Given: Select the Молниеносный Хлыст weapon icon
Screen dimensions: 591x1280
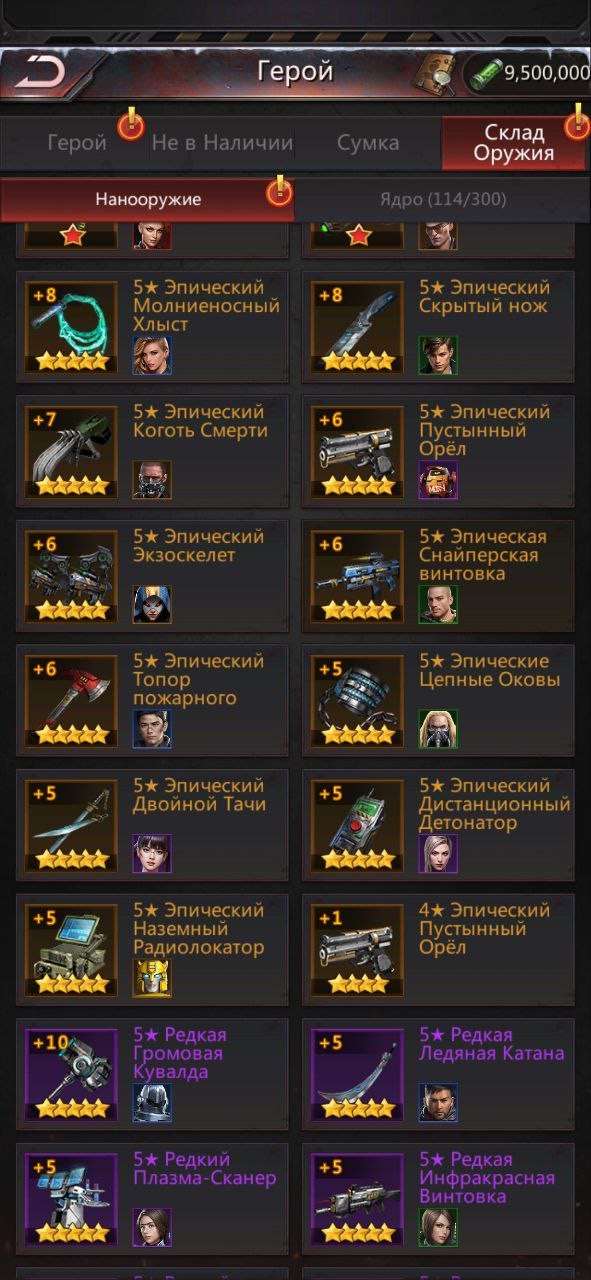Looking at the screenshot, I should click(72, 326).
